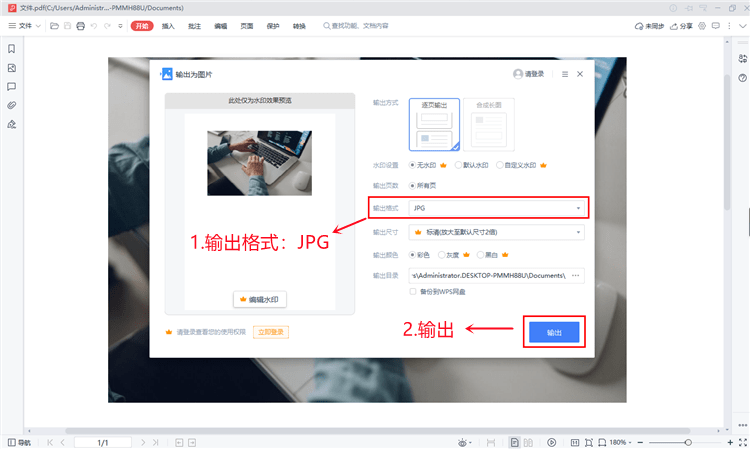Select 彩色 color radio option
This screenshot has width=750, height=449.
(x=412, y=255)
